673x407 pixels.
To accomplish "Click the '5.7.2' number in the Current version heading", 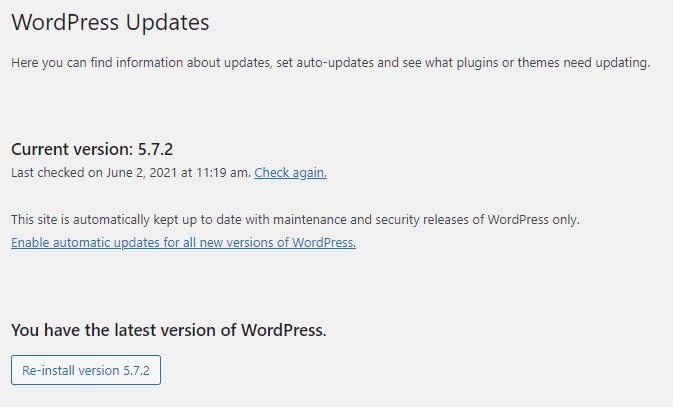I will 155,149.
